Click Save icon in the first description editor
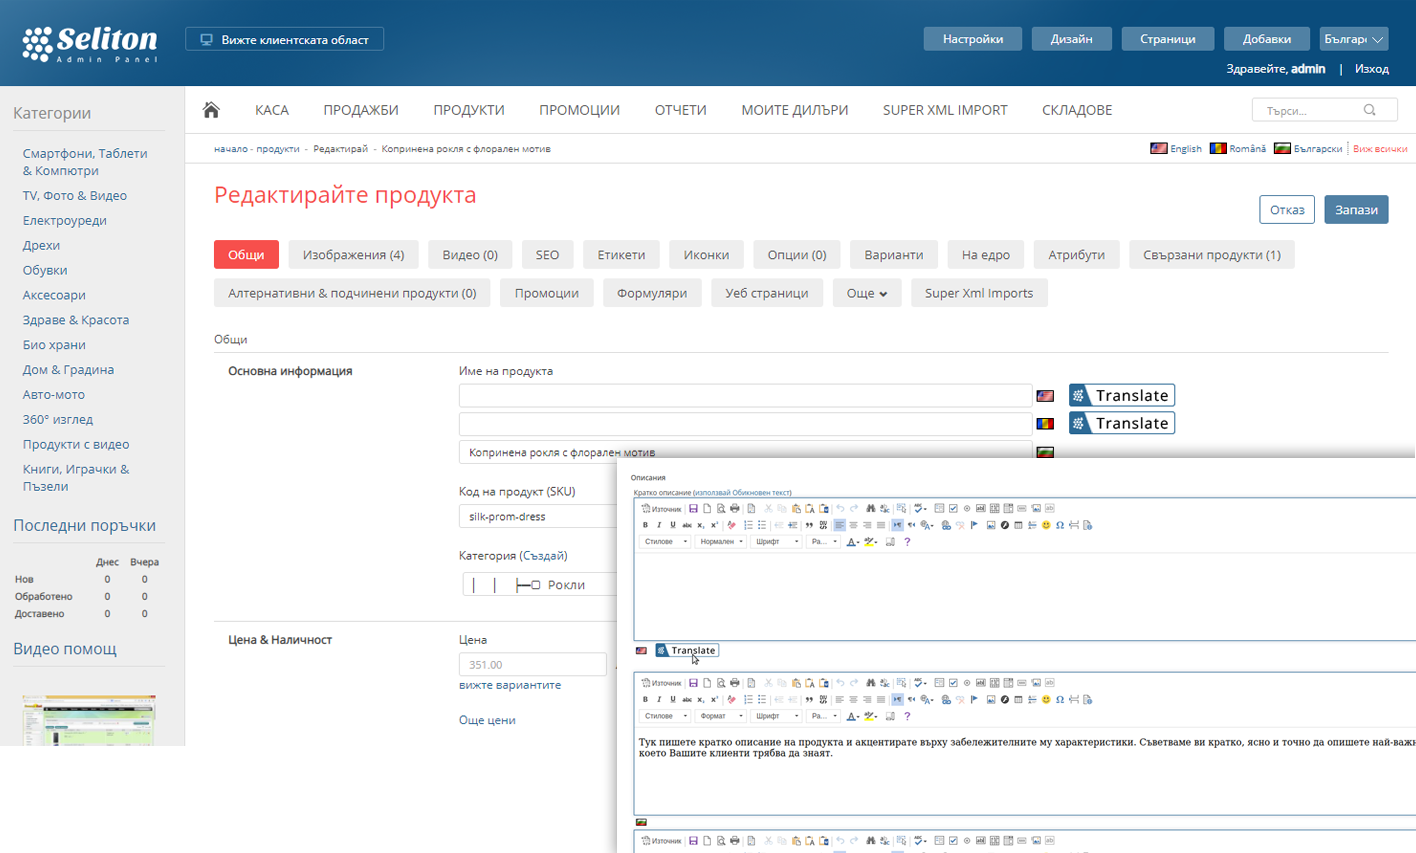Image resolution: width=1416 pixels, height=853 pixels. pos(693,509)
